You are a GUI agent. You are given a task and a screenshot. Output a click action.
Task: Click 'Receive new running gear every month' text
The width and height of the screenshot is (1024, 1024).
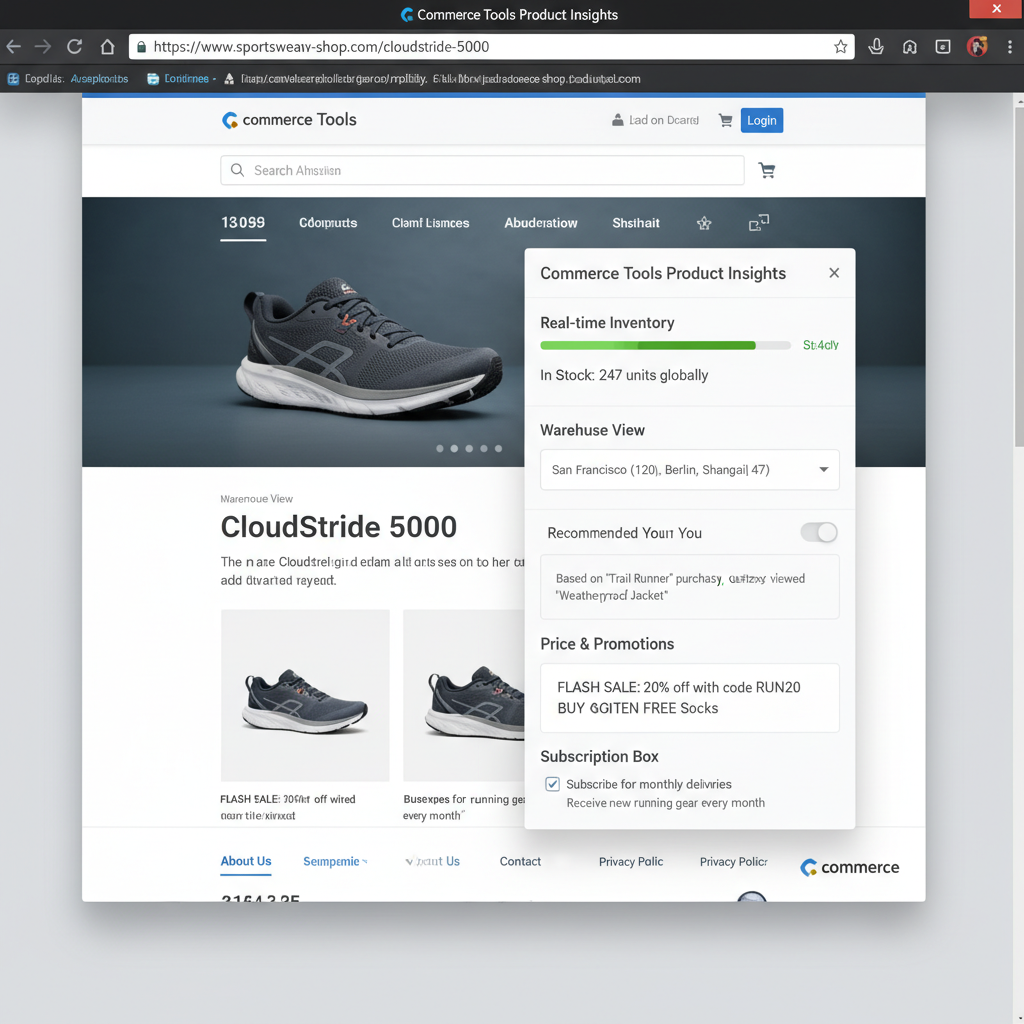click(x=665, y=803)
